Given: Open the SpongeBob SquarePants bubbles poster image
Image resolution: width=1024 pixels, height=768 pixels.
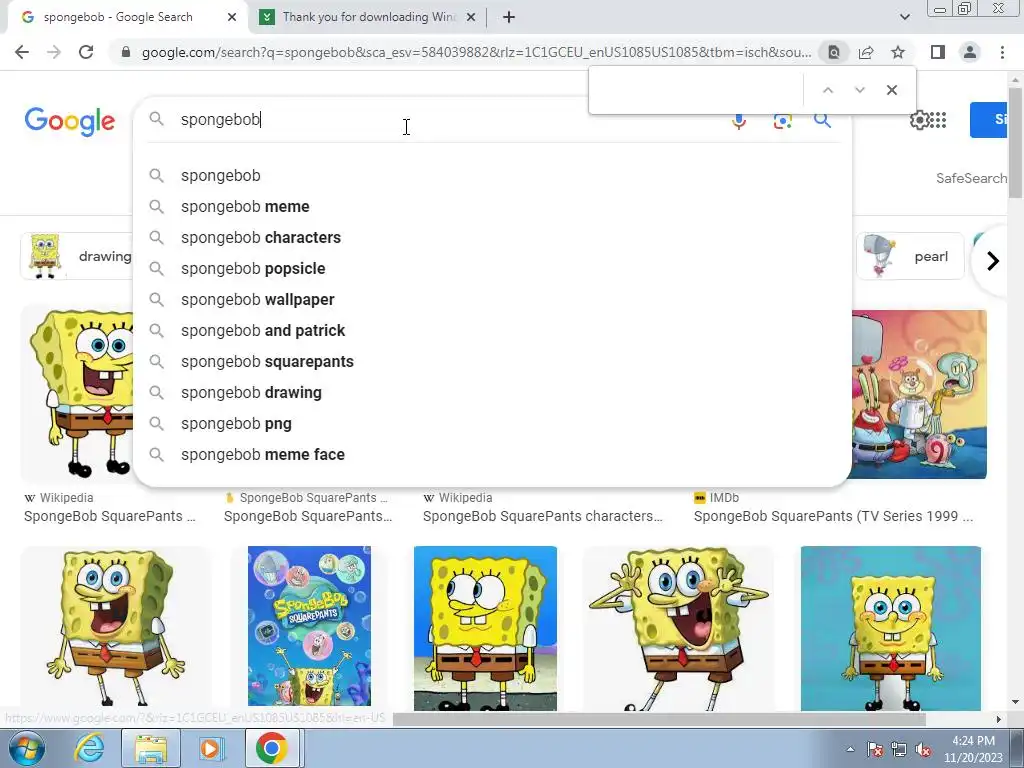Looking at the screenshot, I should click(309, 626).
